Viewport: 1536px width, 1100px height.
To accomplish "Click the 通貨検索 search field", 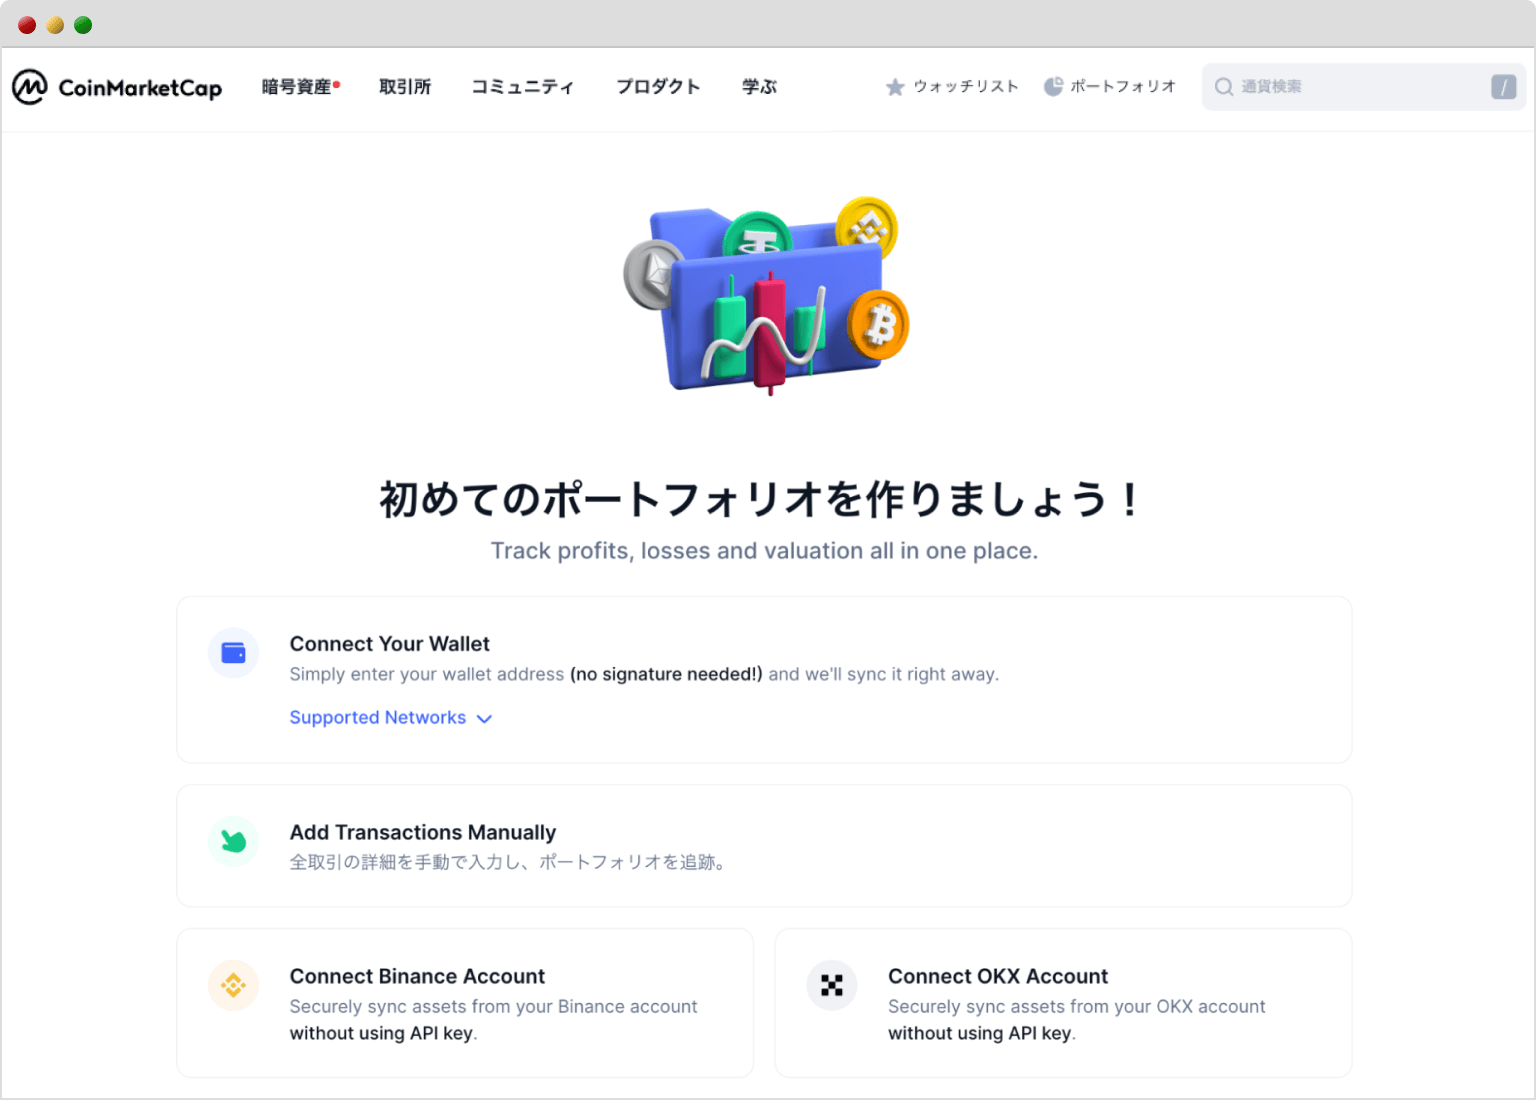I will point(1364,87).
